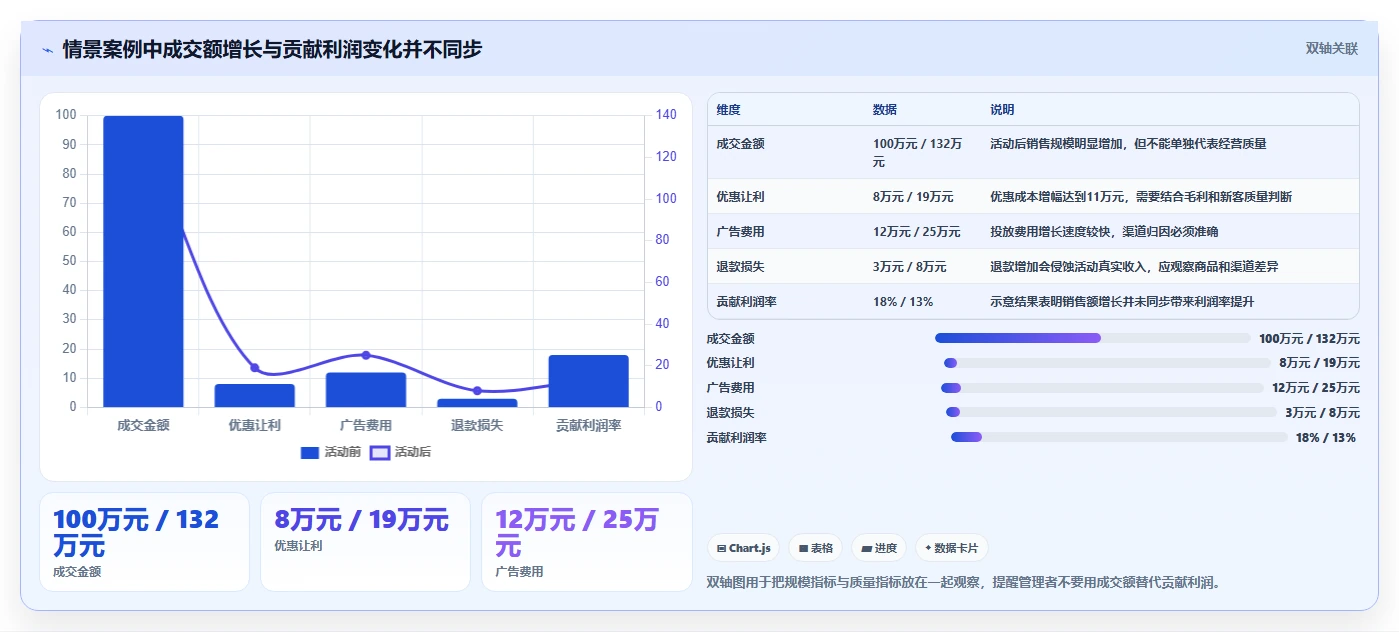Click the 广告费用 line data point
This screenshot has width=1399, height=632.
pyautogui.click(x=366, y=355)
